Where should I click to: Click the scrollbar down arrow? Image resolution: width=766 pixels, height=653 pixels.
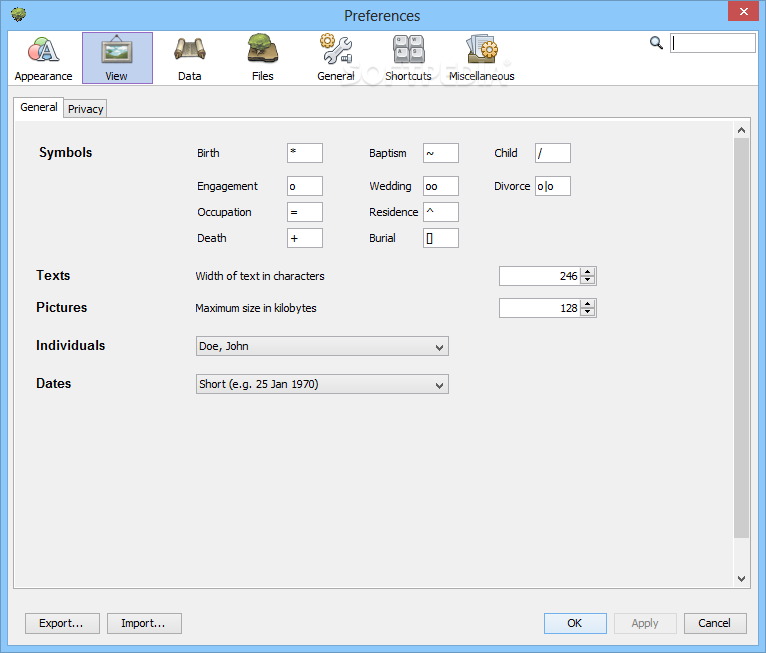click(741, 579)
